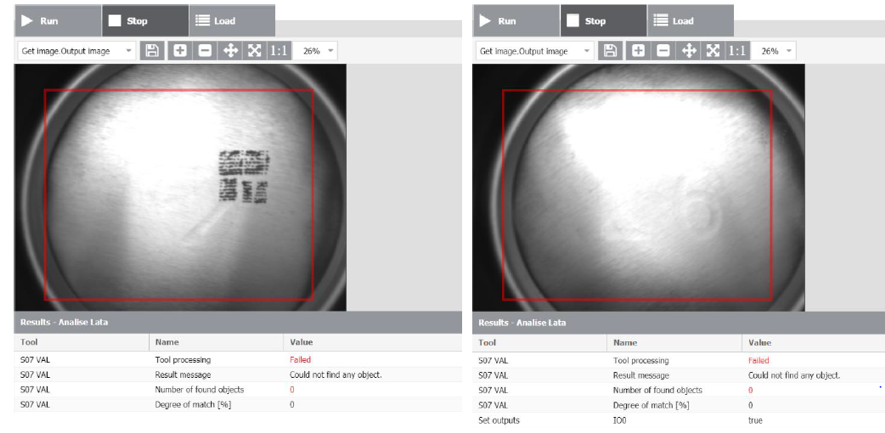
Task: Click Run button in right panel
Action: point(516,21)
